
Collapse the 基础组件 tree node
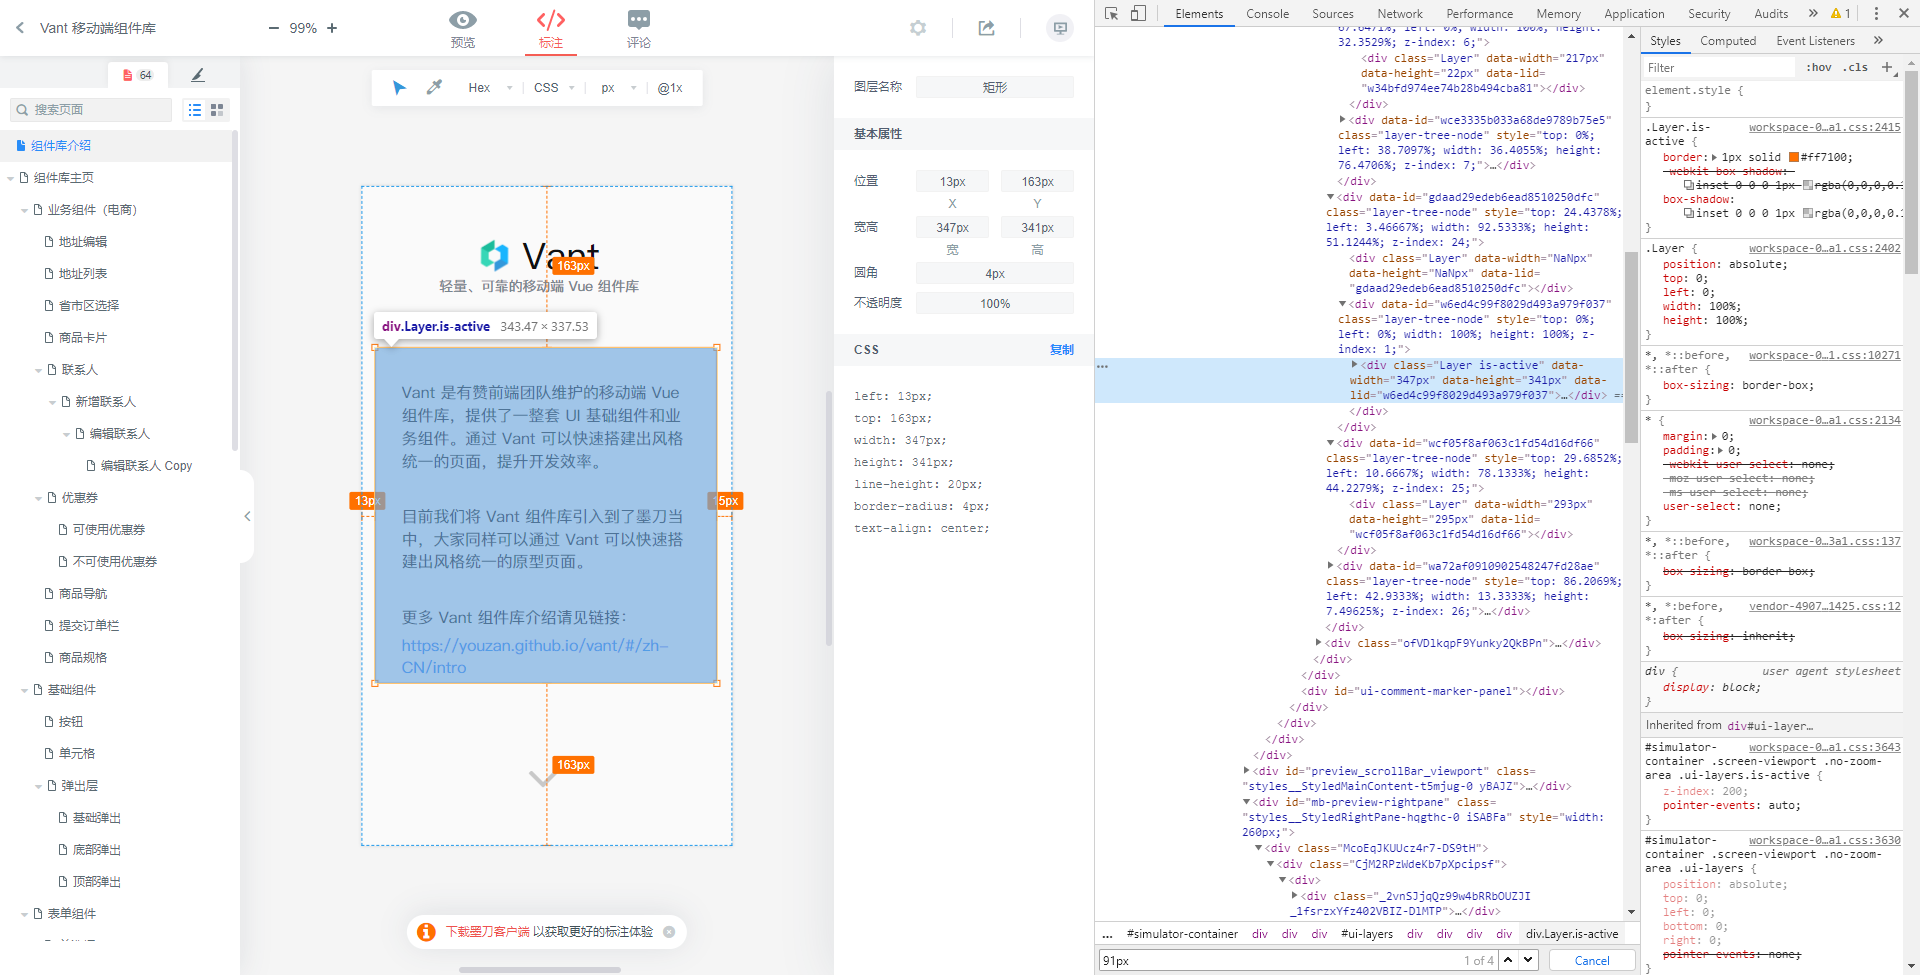tap(25, 690)
